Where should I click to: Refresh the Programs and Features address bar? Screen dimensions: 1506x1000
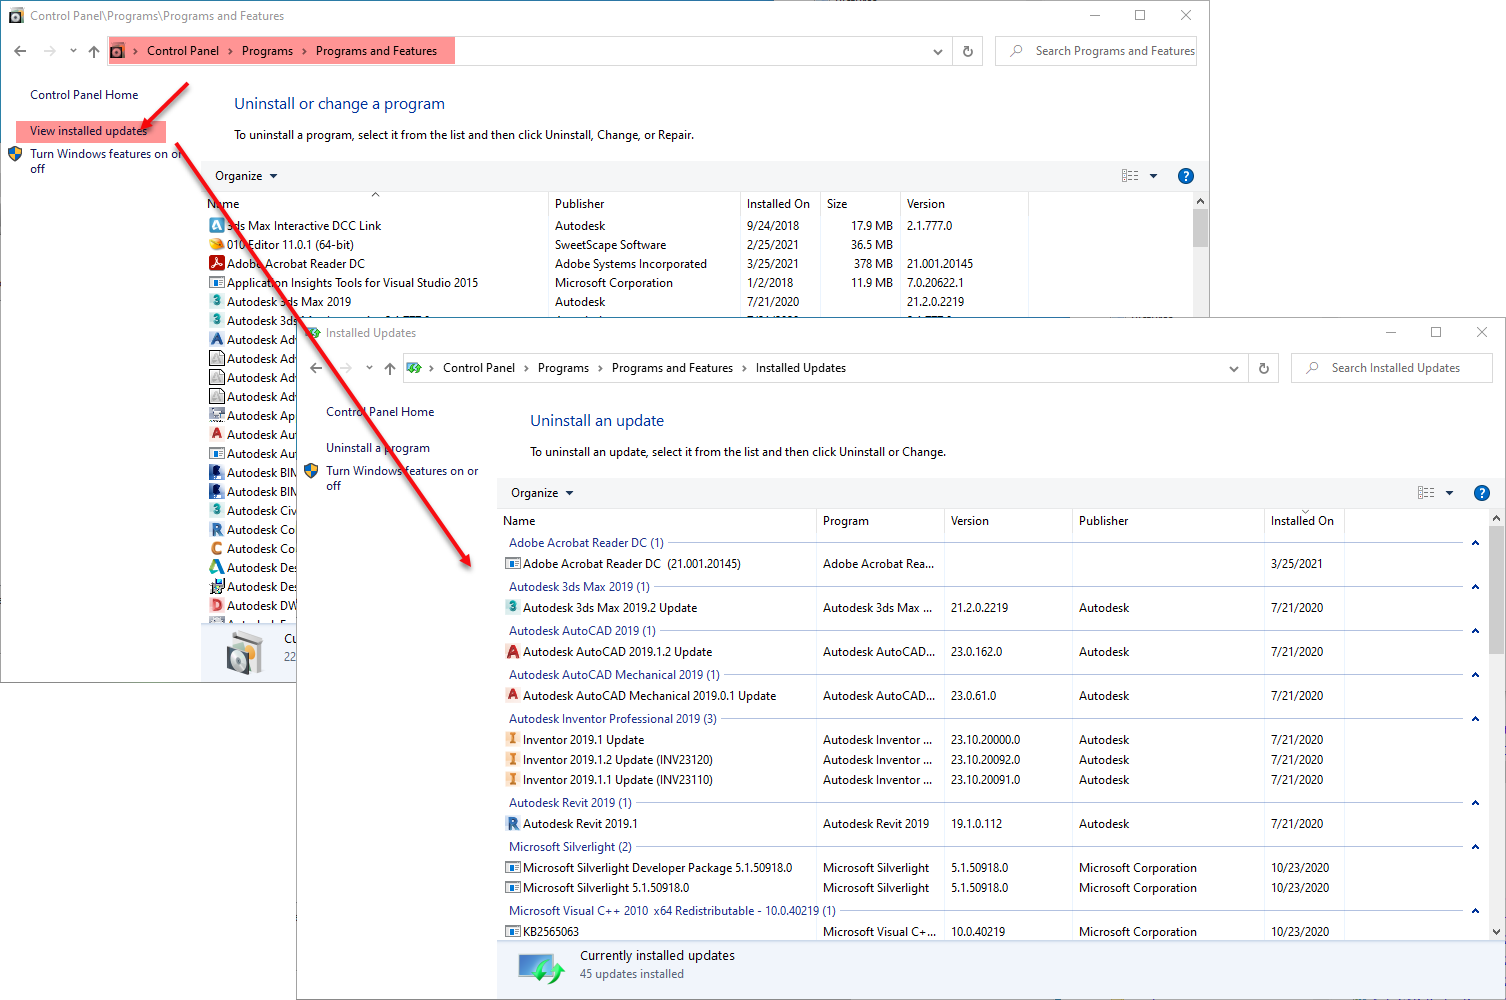coord(968,51)
